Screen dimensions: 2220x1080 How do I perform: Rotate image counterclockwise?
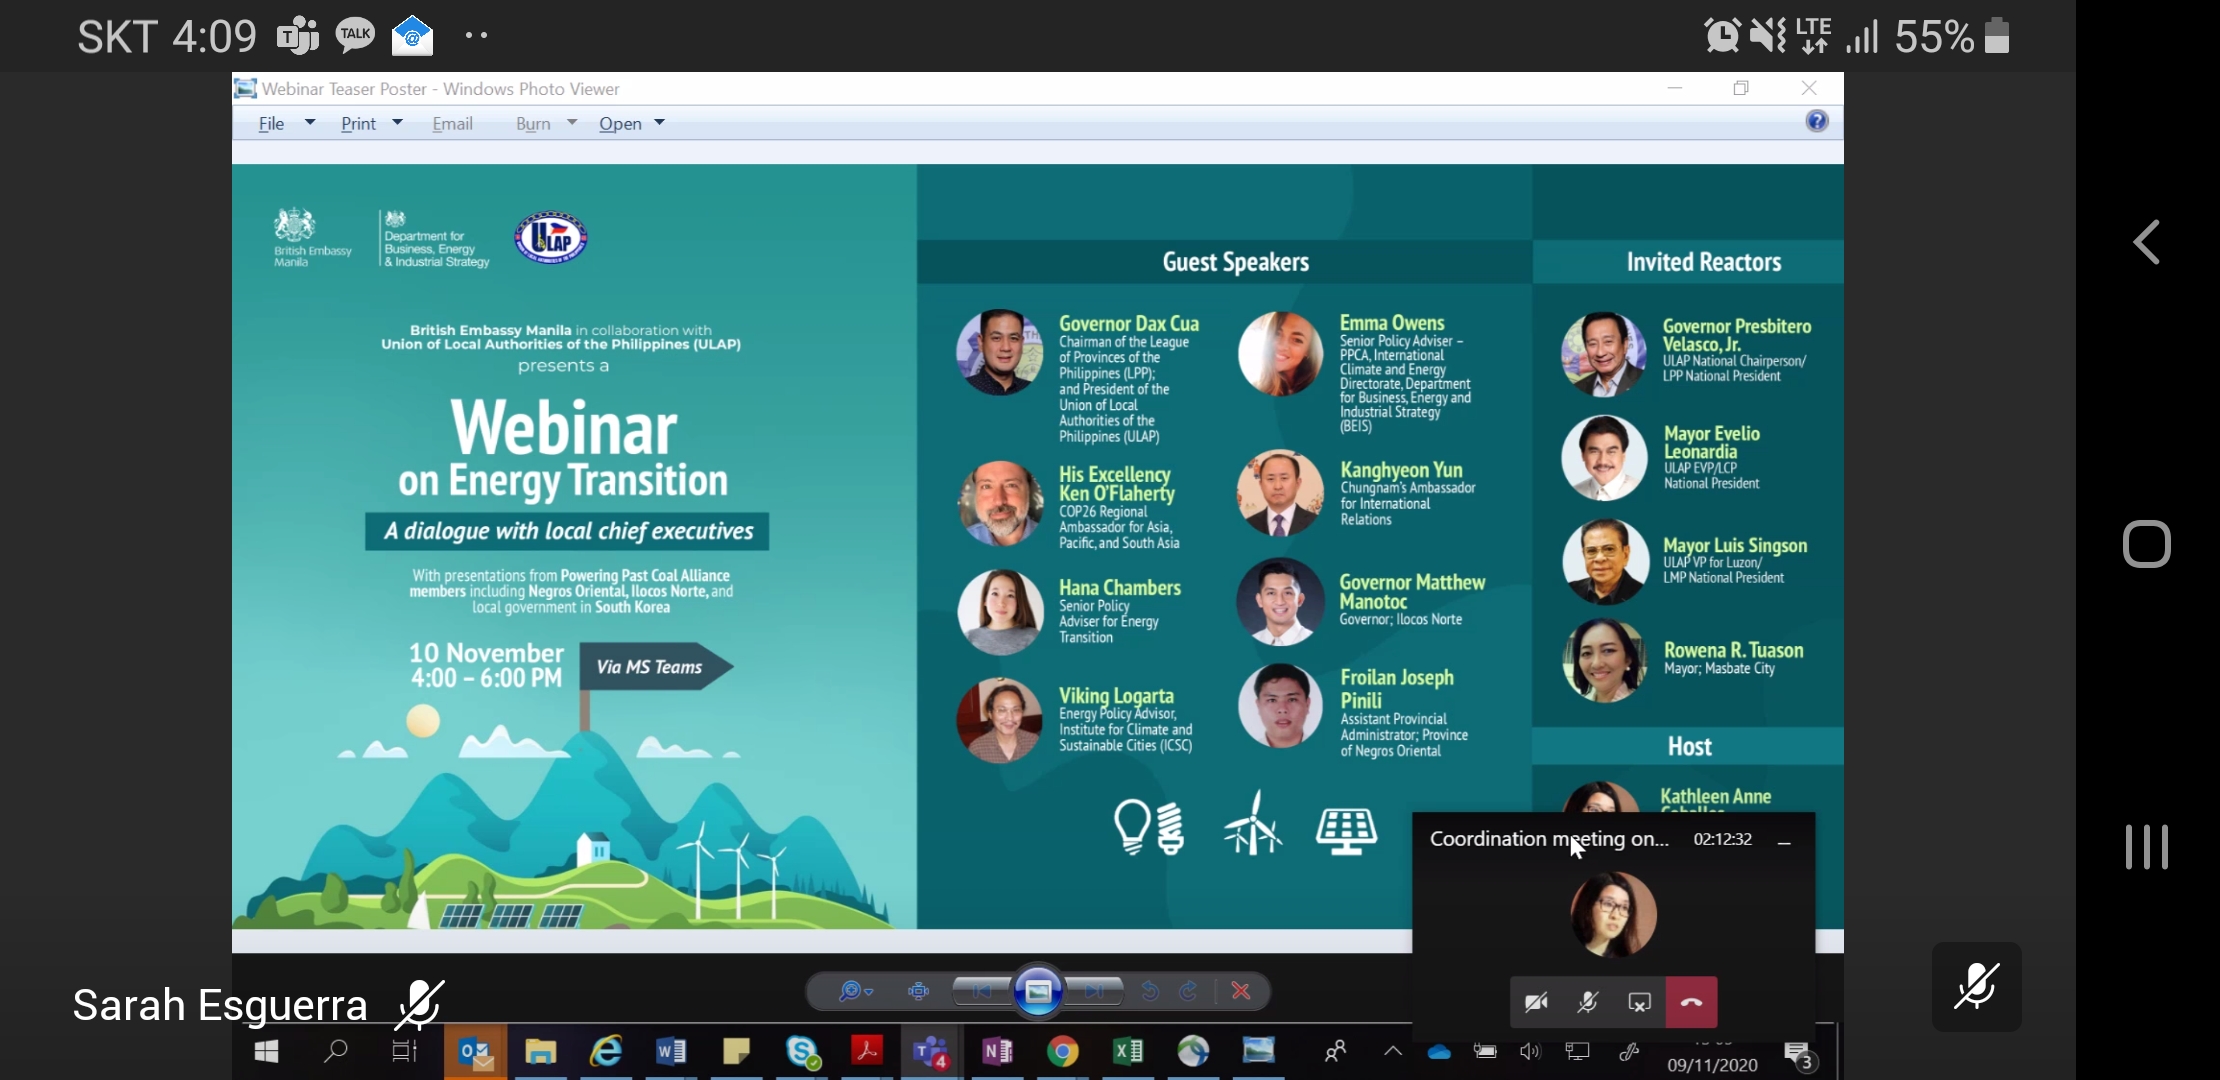pos(1150,991)
